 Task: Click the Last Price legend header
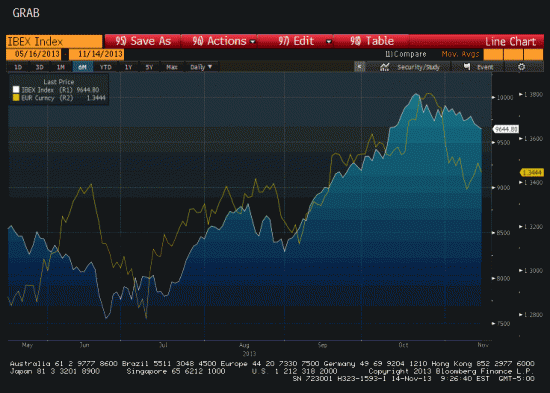[x=59, y=82]
